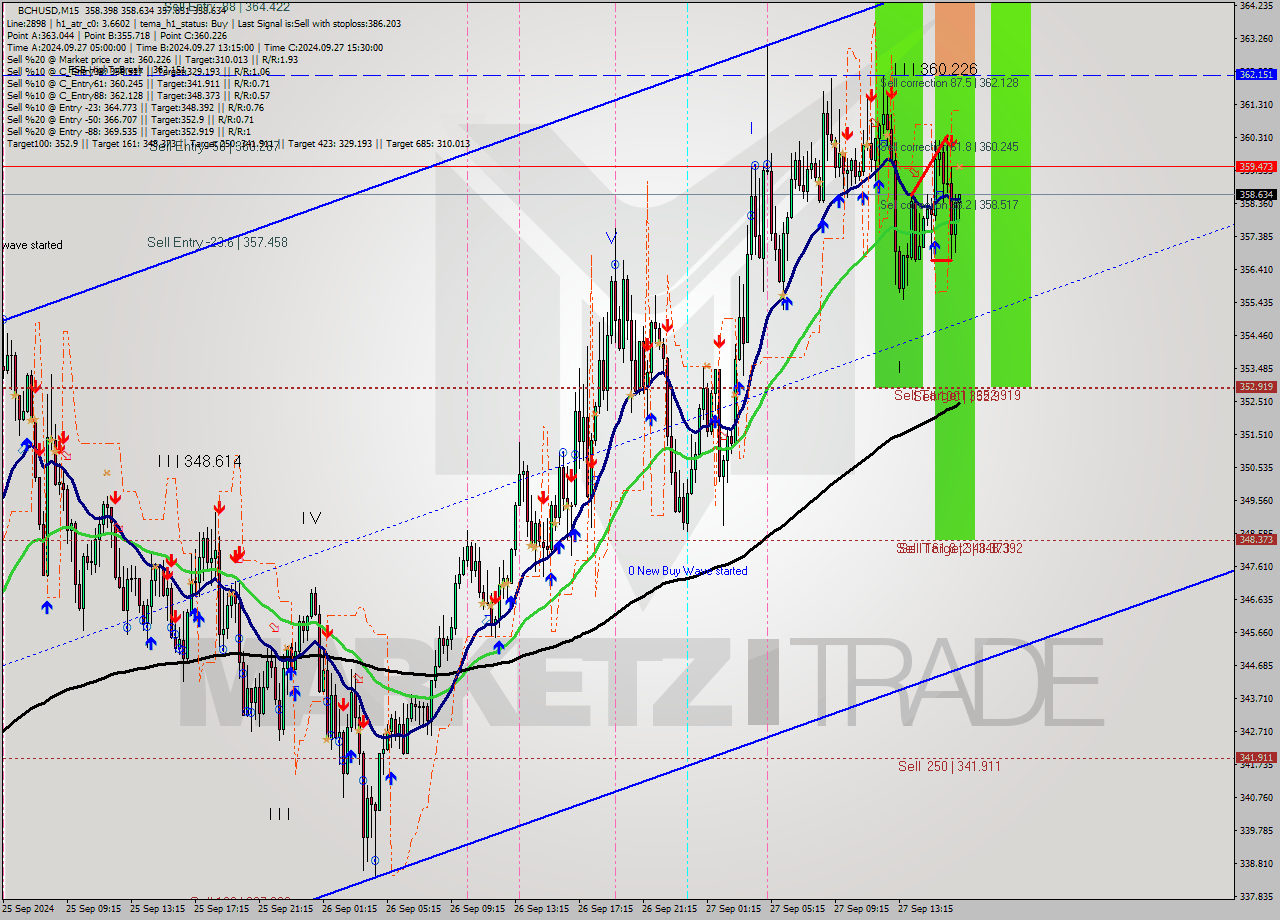Click the 363.260 price axis value
The height and width of the screenshot is (920, 1280).
[1256, 38]
